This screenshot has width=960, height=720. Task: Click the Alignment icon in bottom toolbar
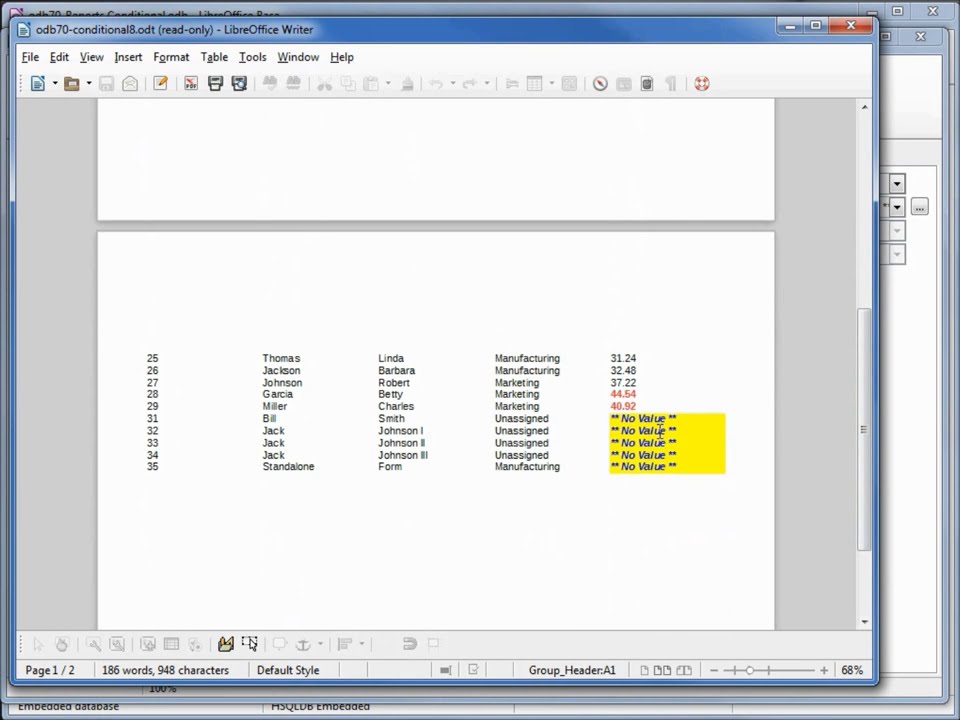[345, 644]
